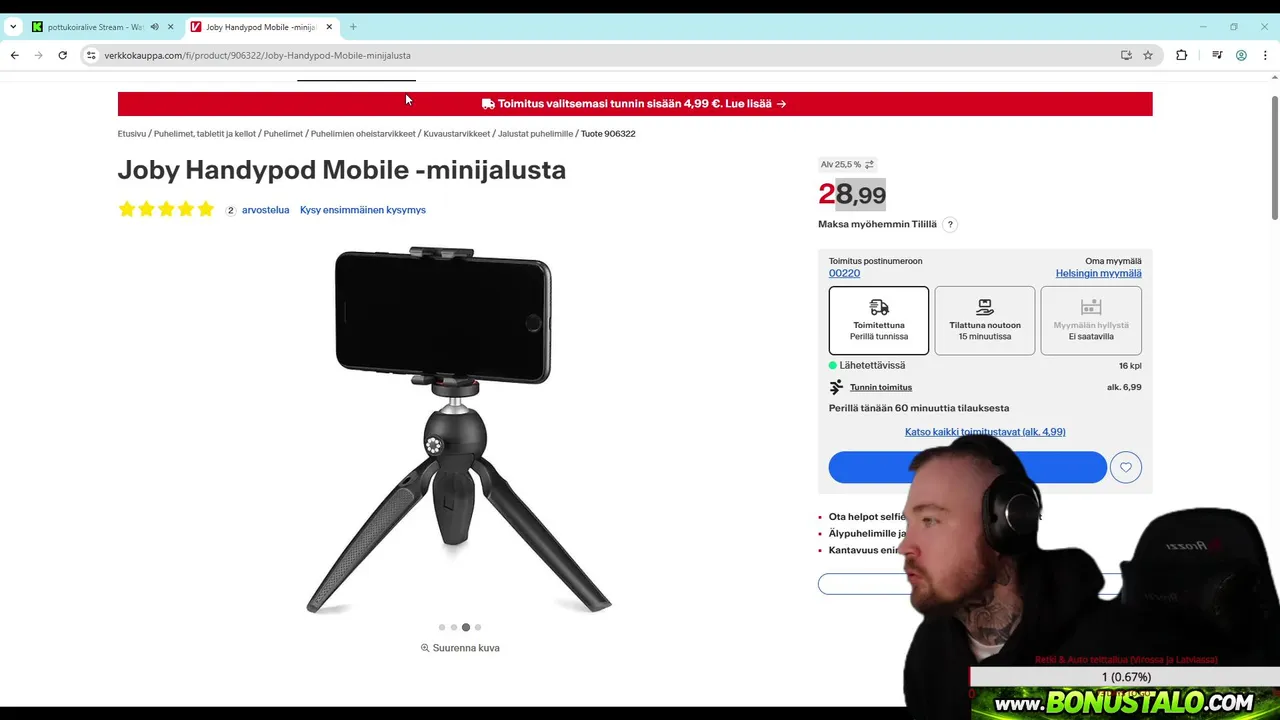The width and height of the screenshot is (1280, 720).
Task: Select the fourth image carousel dot
Action: pyautogui.click(x=478, y=627)
